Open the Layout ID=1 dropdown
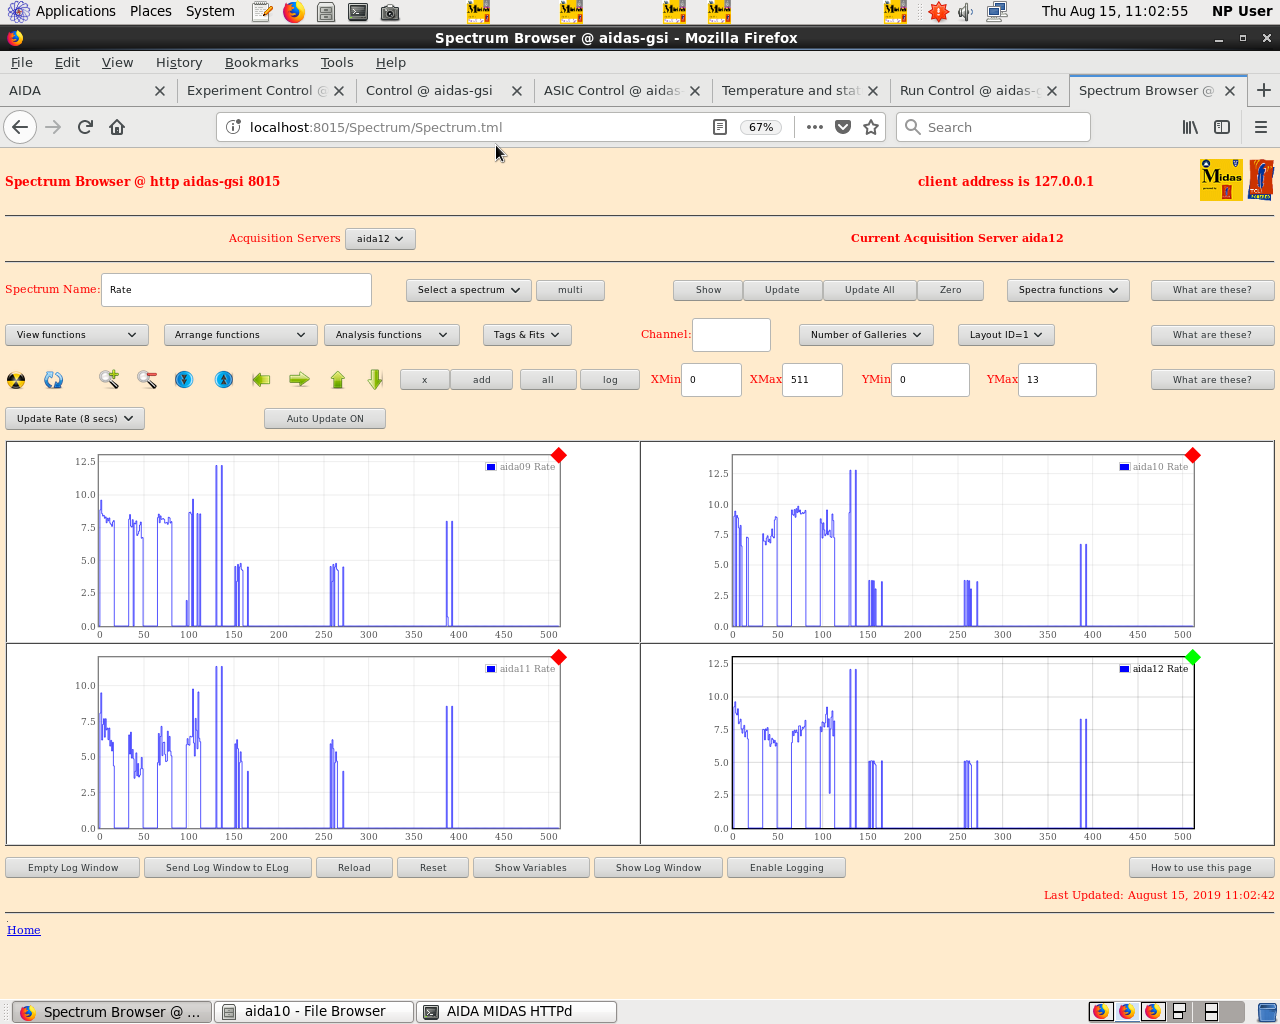The image size is (1280, 1024). pos(1006,335)
